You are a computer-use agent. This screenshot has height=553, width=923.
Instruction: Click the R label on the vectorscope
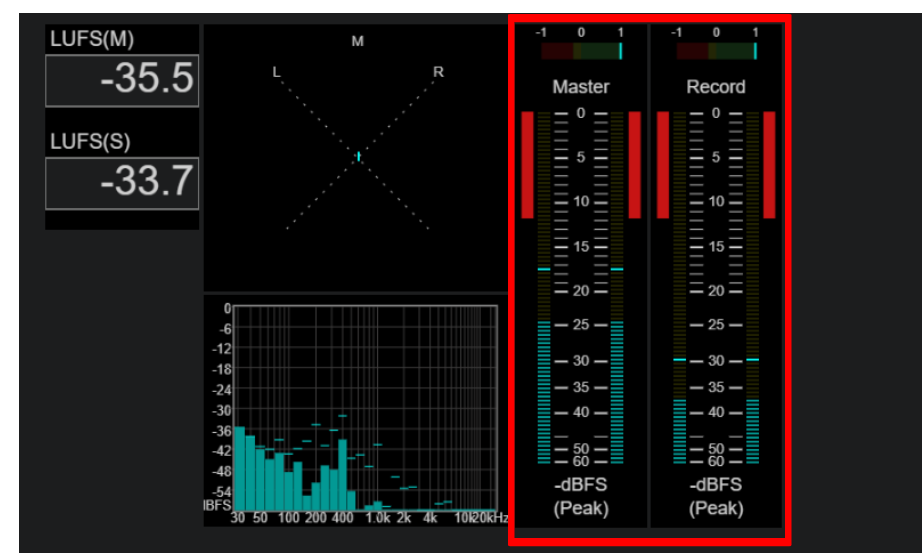438,72
